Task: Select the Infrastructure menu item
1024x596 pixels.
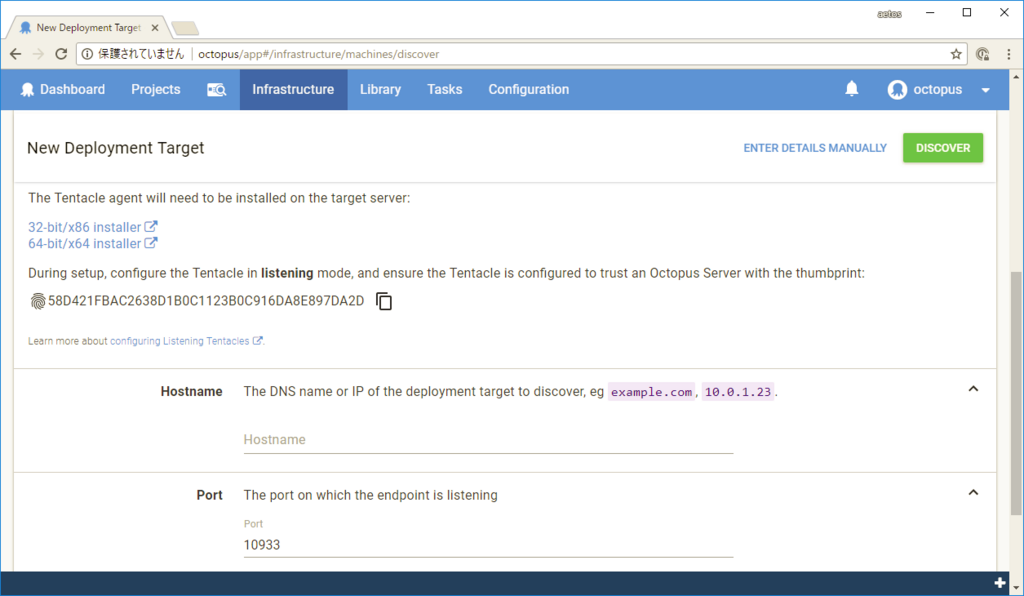Action: 293,89
